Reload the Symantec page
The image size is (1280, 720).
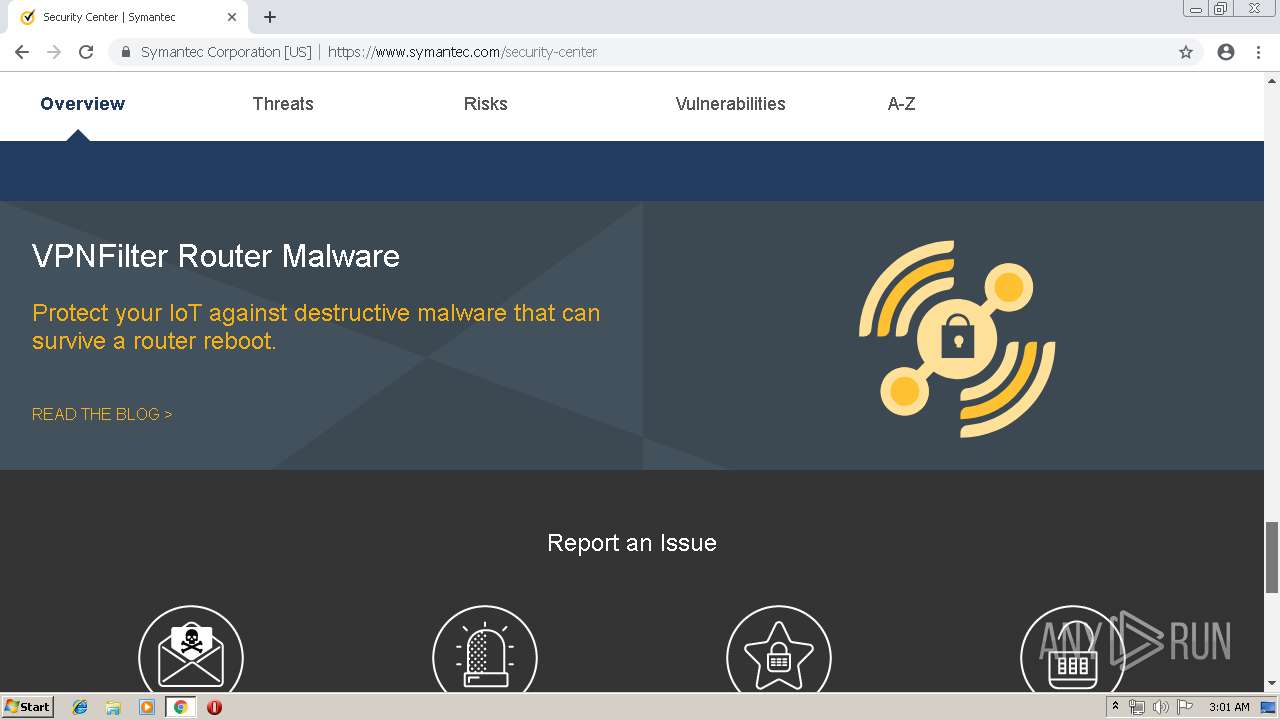click(x=86, y=52)
